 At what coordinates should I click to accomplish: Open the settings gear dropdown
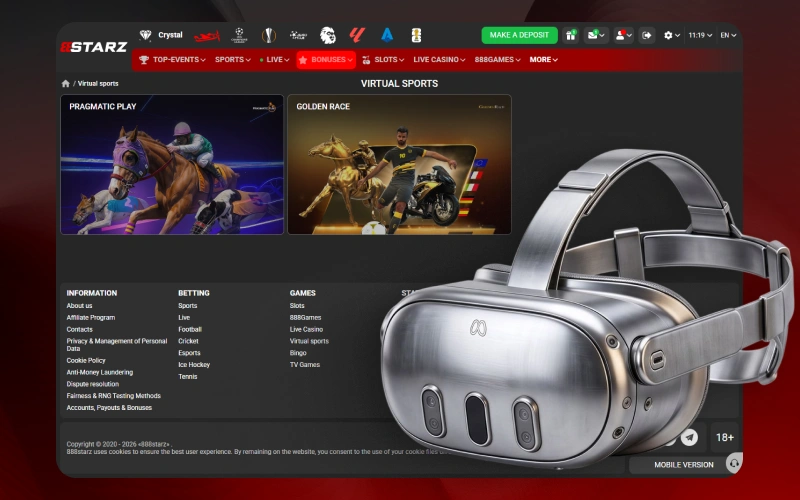click(671, 35)
